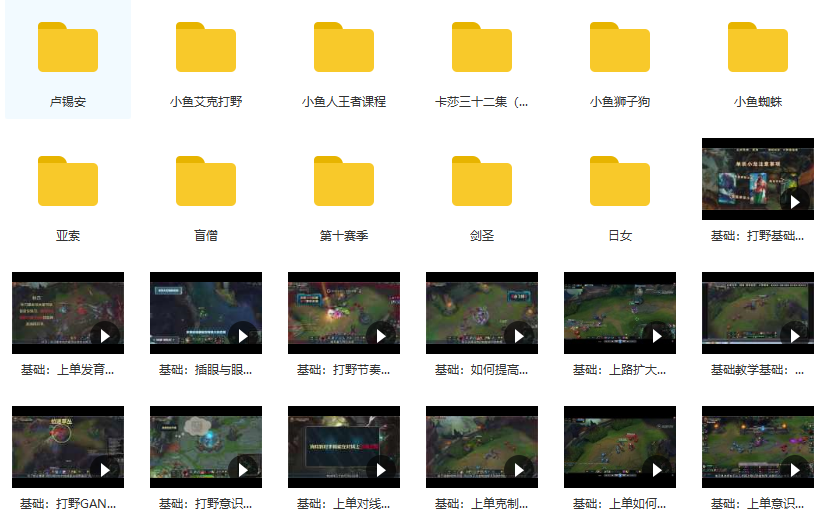Screen dimensions: 820x517
Task: Open the 小鱼蜘蛛 folder icon
Action: click(758, 47)
